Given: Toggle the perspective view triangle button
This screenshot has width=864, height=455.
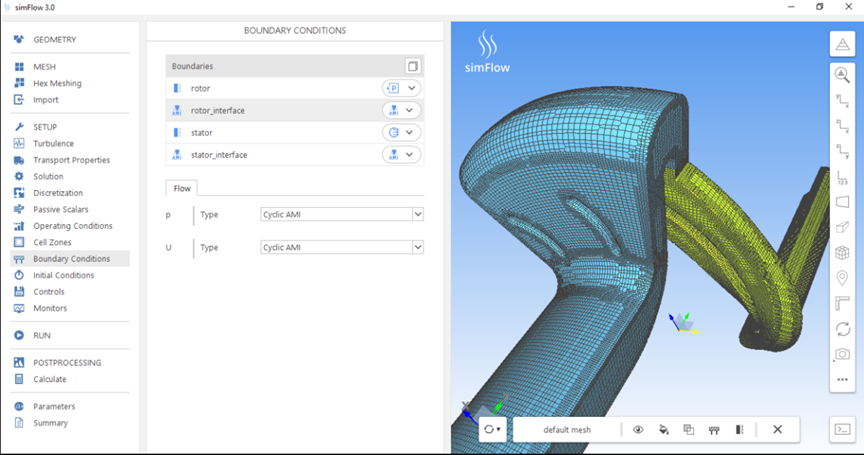Looking at the screenshot, I should pyautogui.click(x=842, y=43).
